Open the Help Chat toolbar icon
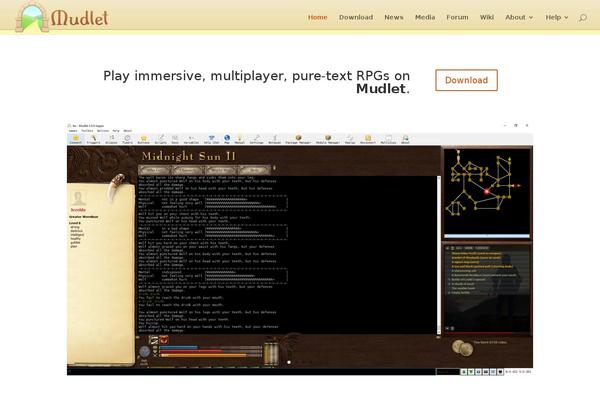This screenshot has width=600, height=400. (x=211, y=139)
